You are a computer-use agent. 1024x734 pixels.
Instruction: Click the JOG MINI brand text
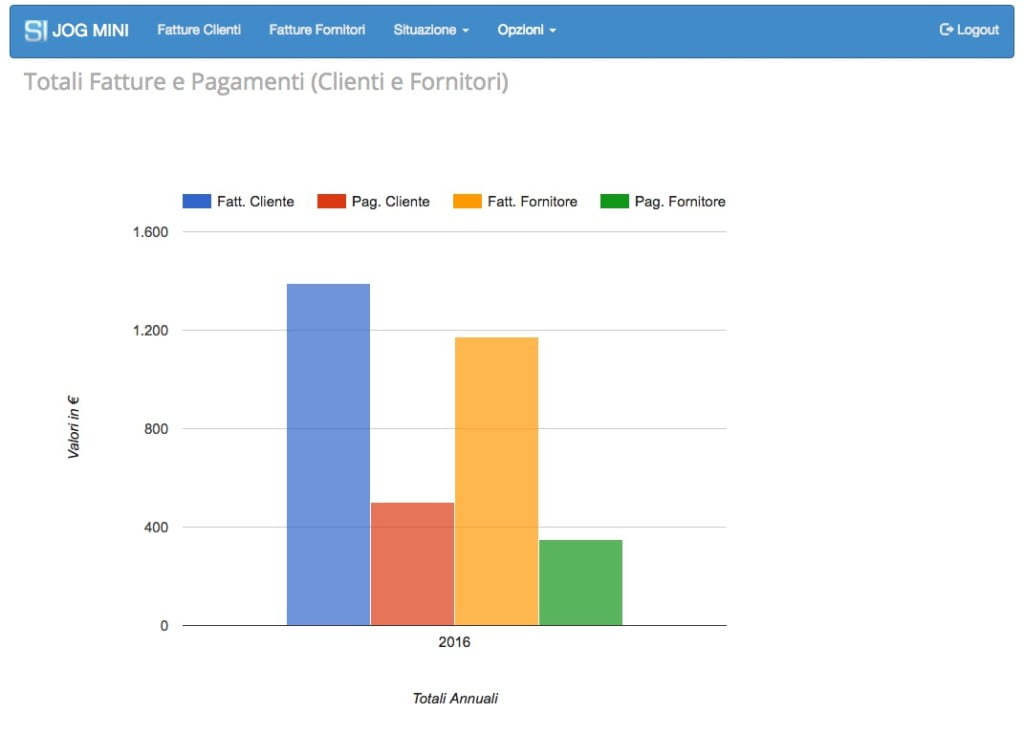pos(90,30)
